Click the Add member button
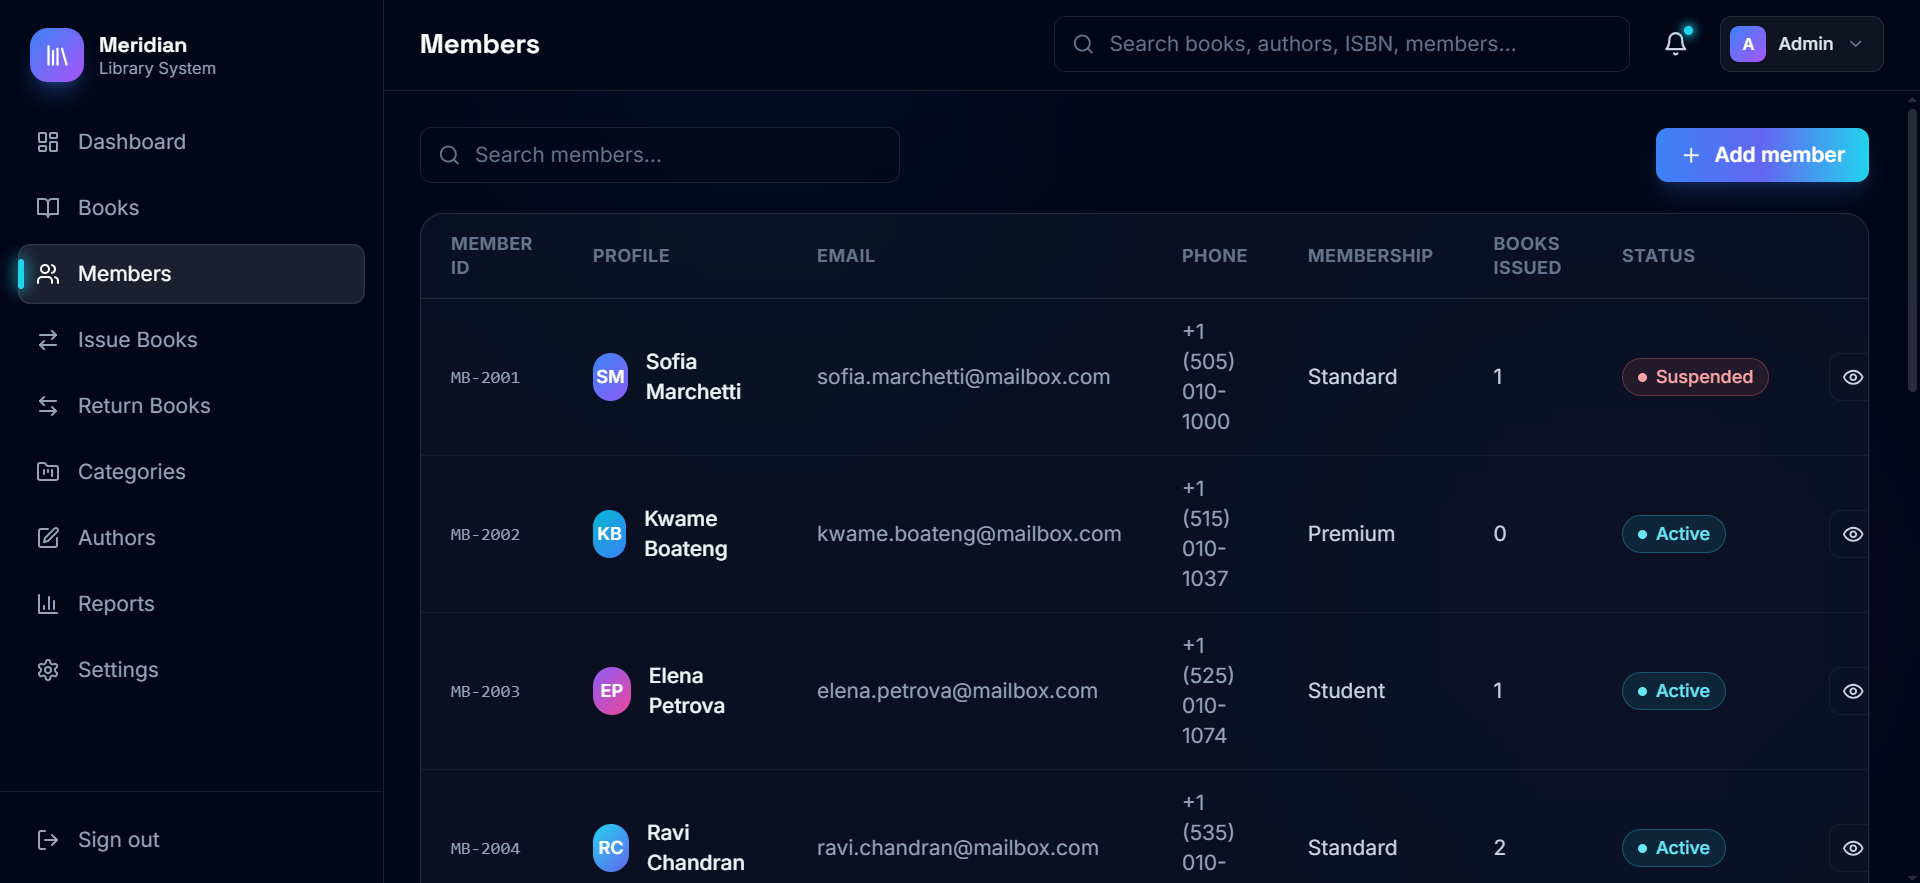 (1762, 155)
